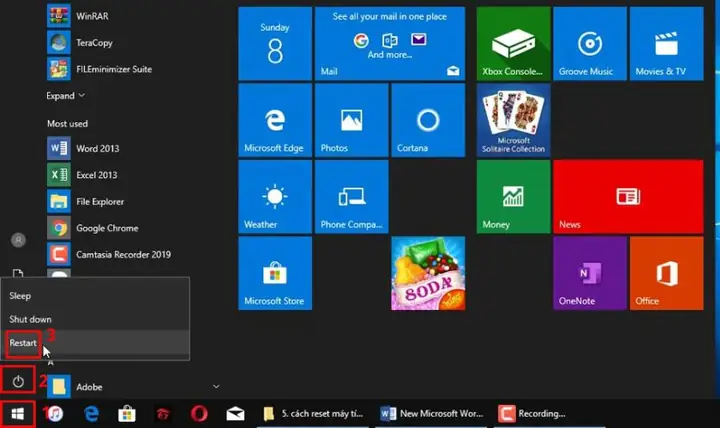The image size is (720, 428).
Task: Open iTunes from the taskbar
Action: click(55, 414)
